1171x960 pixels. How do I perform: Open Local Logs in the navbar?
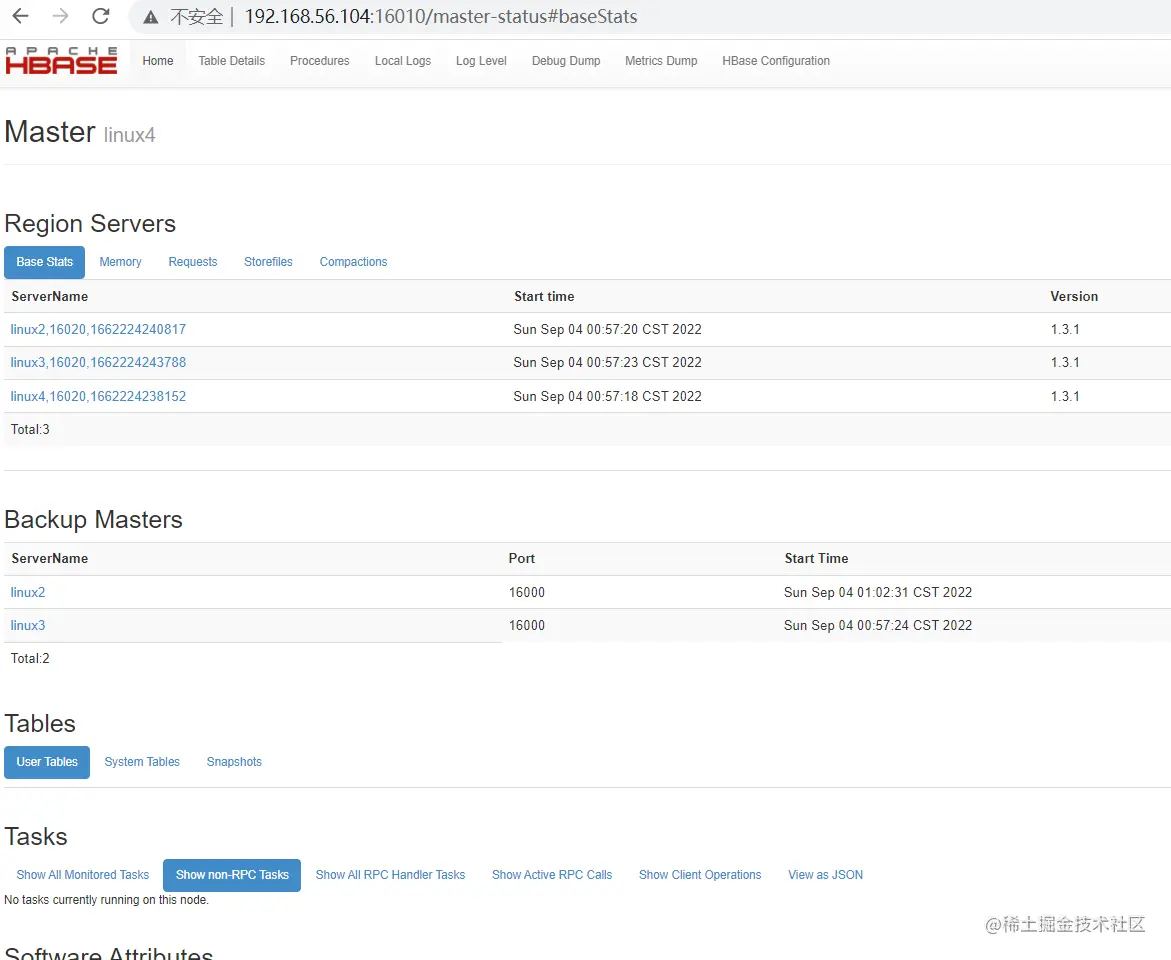pos(403,61)
